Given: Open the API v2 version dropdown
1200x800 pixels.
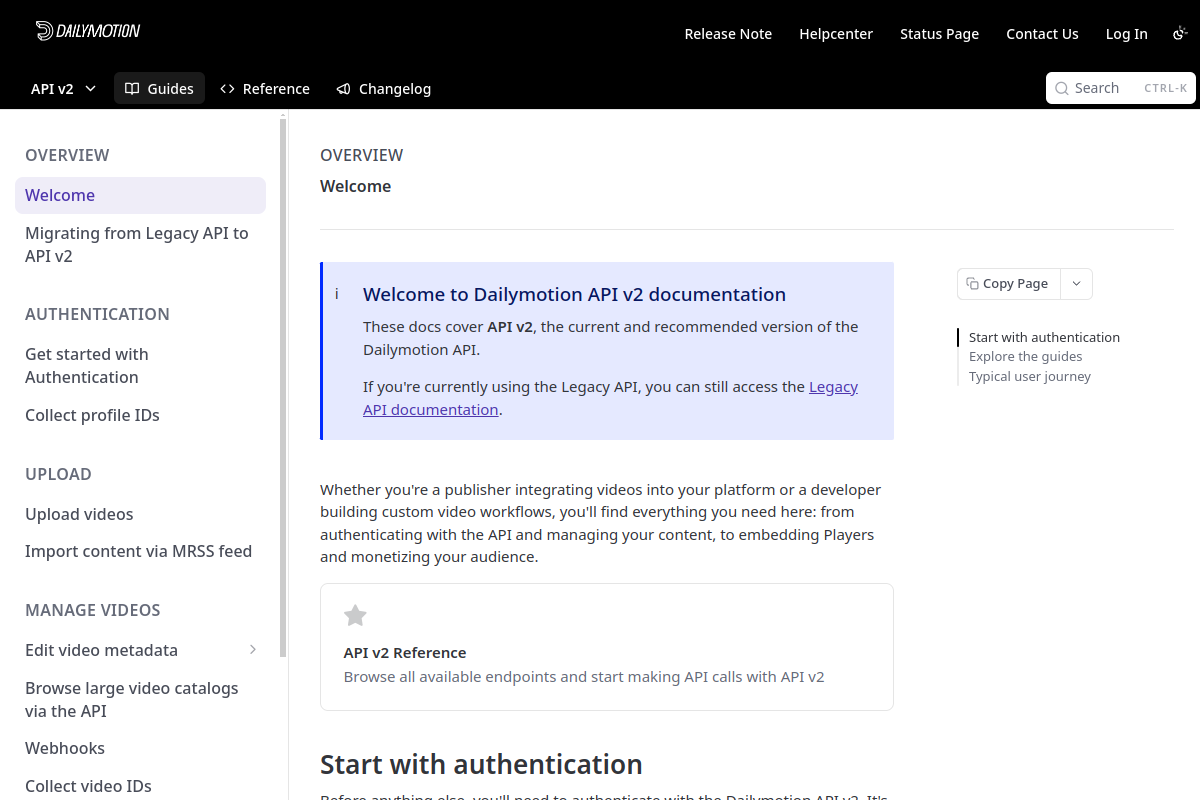Looking at the screenshot, I should (x=63, y=88).
